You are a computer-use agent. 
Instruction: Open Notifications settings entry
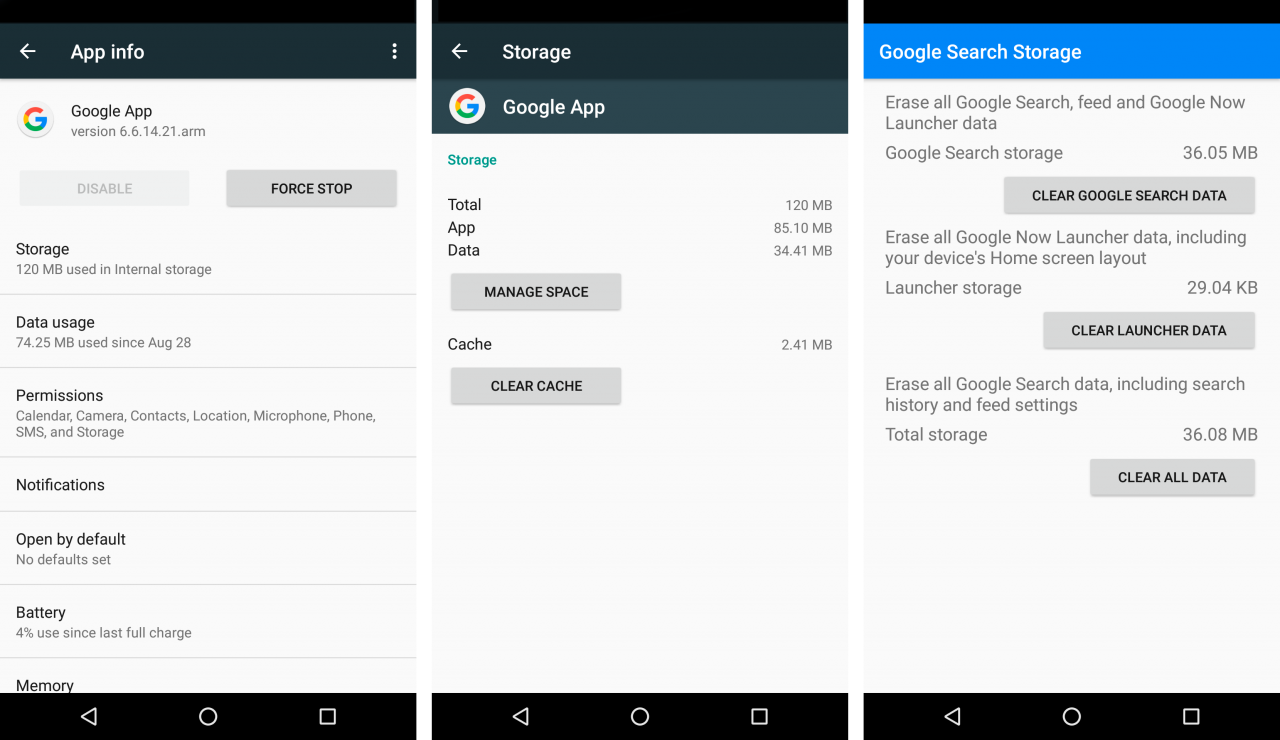208,485
